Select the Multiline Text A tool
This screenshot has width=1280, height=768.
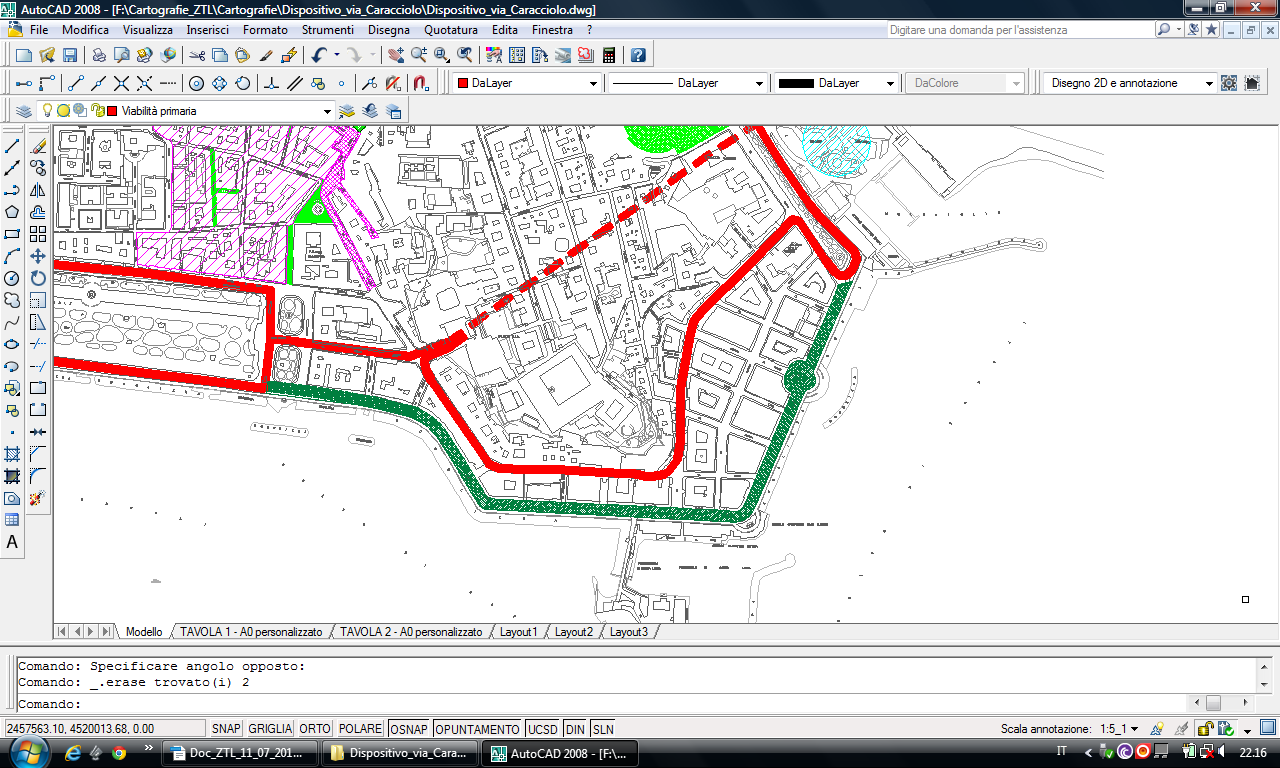[x=12, y=542]
